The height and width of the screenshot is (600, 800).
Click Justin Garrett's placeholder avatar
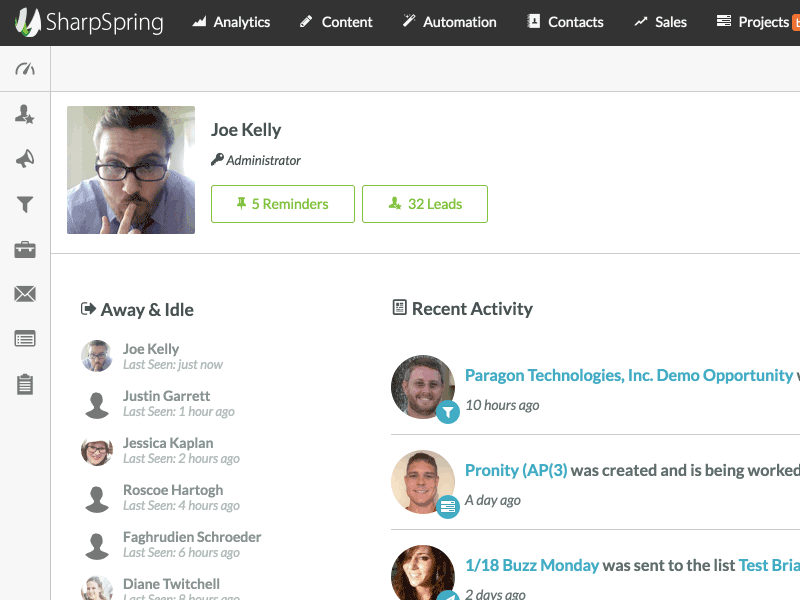97,405
